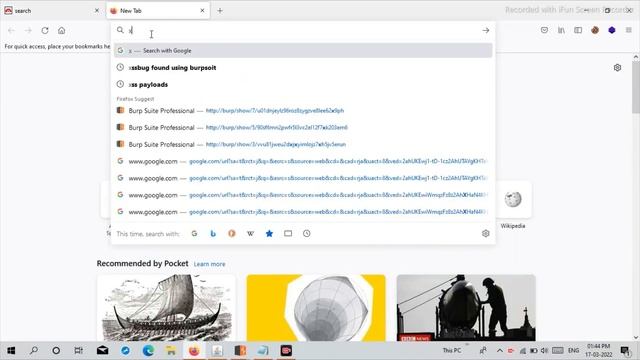Show hidden system tray icons
Viewport: 640px width, 360px height.
[500, 350]
